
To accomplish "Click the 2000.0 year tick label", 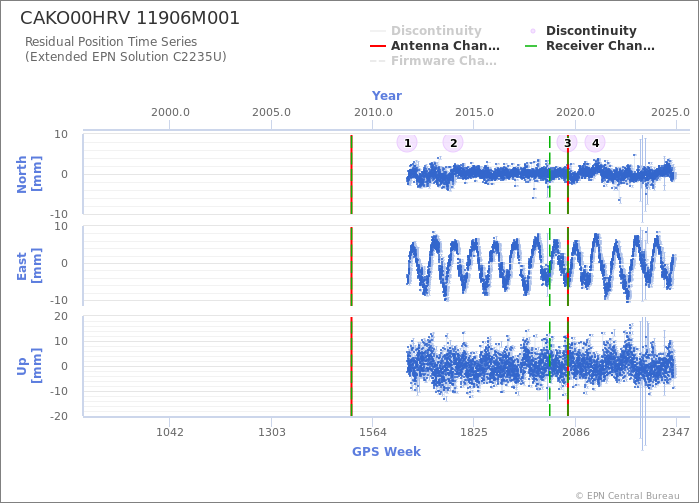I will (170, 112).
